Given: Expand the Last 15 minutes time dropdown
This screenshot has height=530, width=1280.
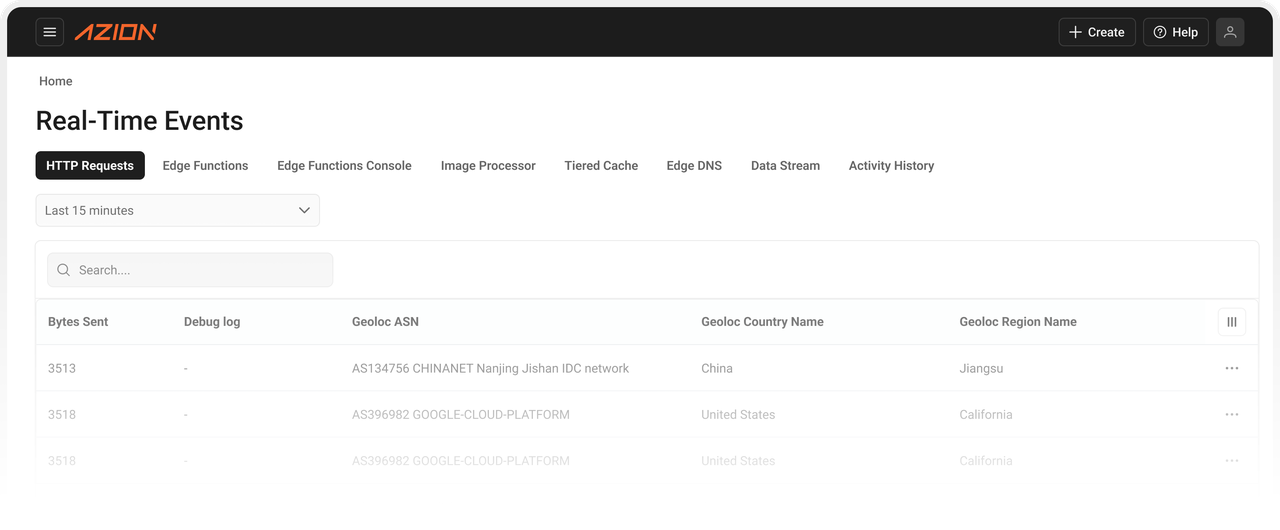Looking at the screenshot, I should pyautogui.click(x=177, y=210).
